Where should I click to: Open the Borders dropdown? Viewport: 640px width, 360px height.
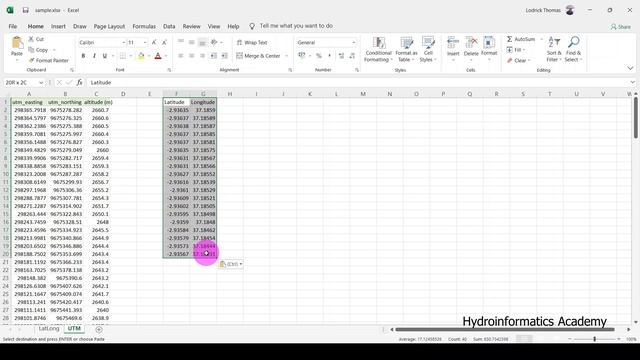(130, 56)
